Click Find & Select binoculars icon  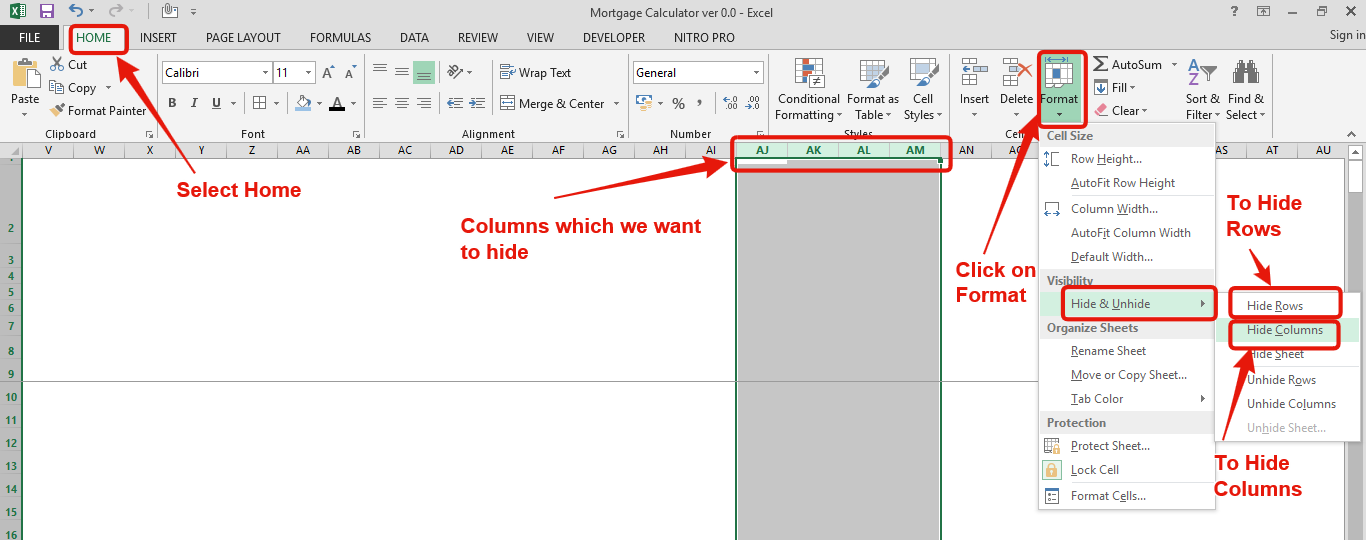[1246, 73]
